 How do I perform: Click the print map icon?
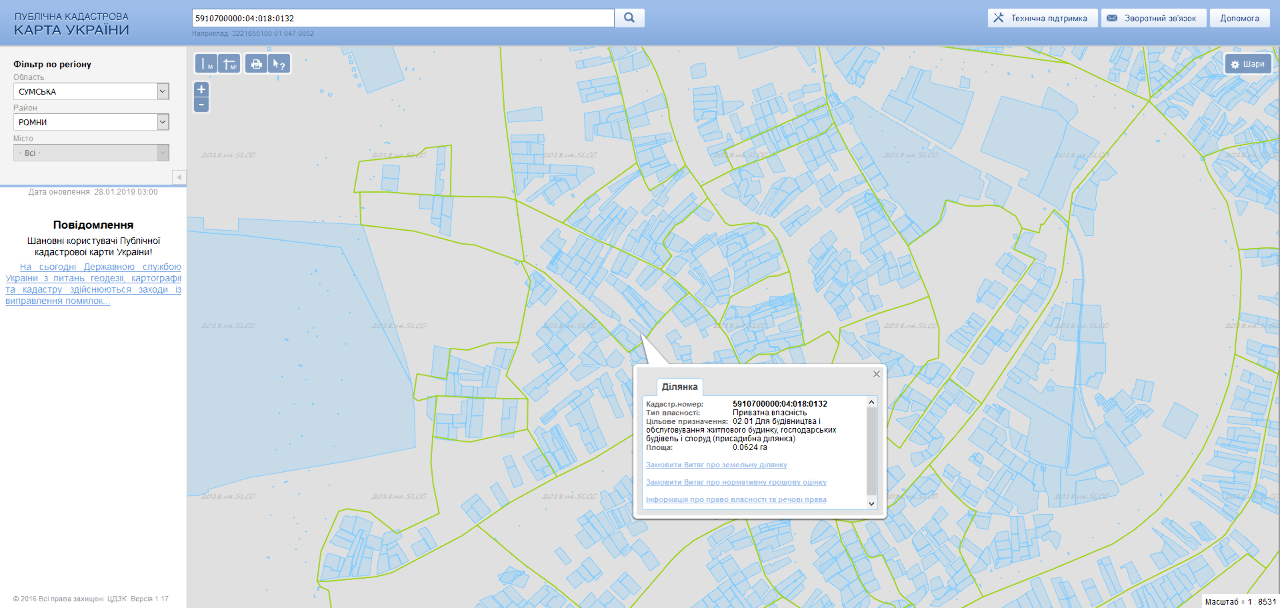point(256,64)
